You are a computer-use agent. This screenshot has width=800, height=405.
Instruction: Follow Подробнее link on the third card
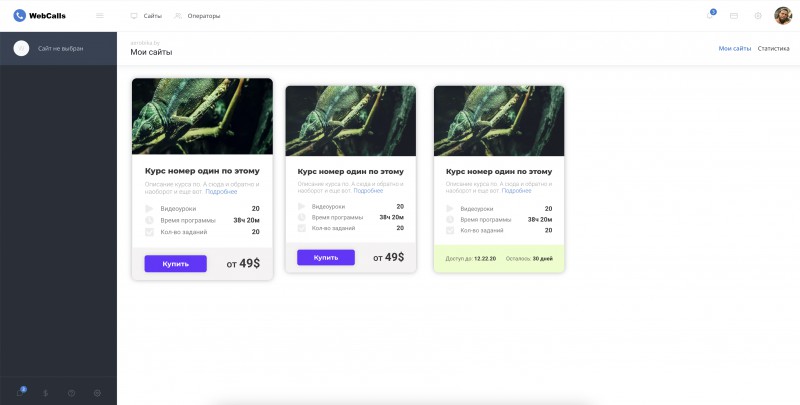click(516, 190)
